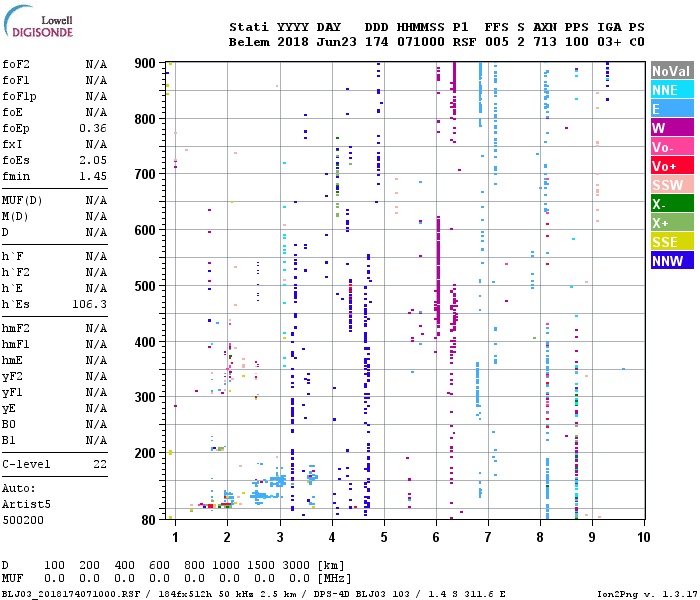The height and width of the screenshot is (600, 700).
Task: Select the C-level value 22
Action: (x=100, y=465)
